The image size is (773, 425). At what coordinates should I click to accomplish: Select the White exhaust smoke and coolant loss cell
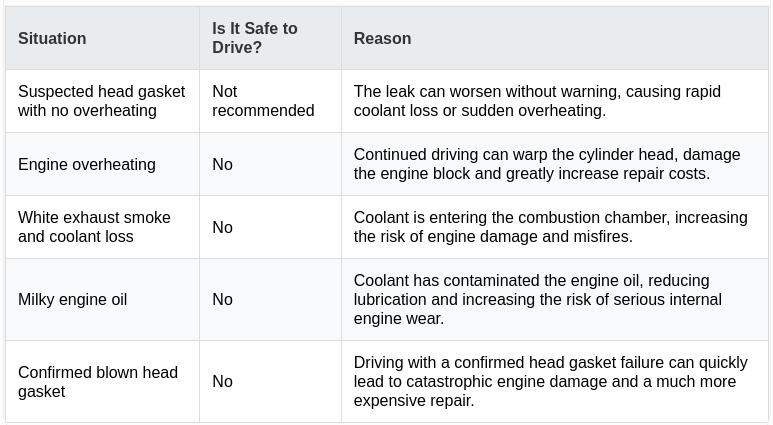(94, 227)
